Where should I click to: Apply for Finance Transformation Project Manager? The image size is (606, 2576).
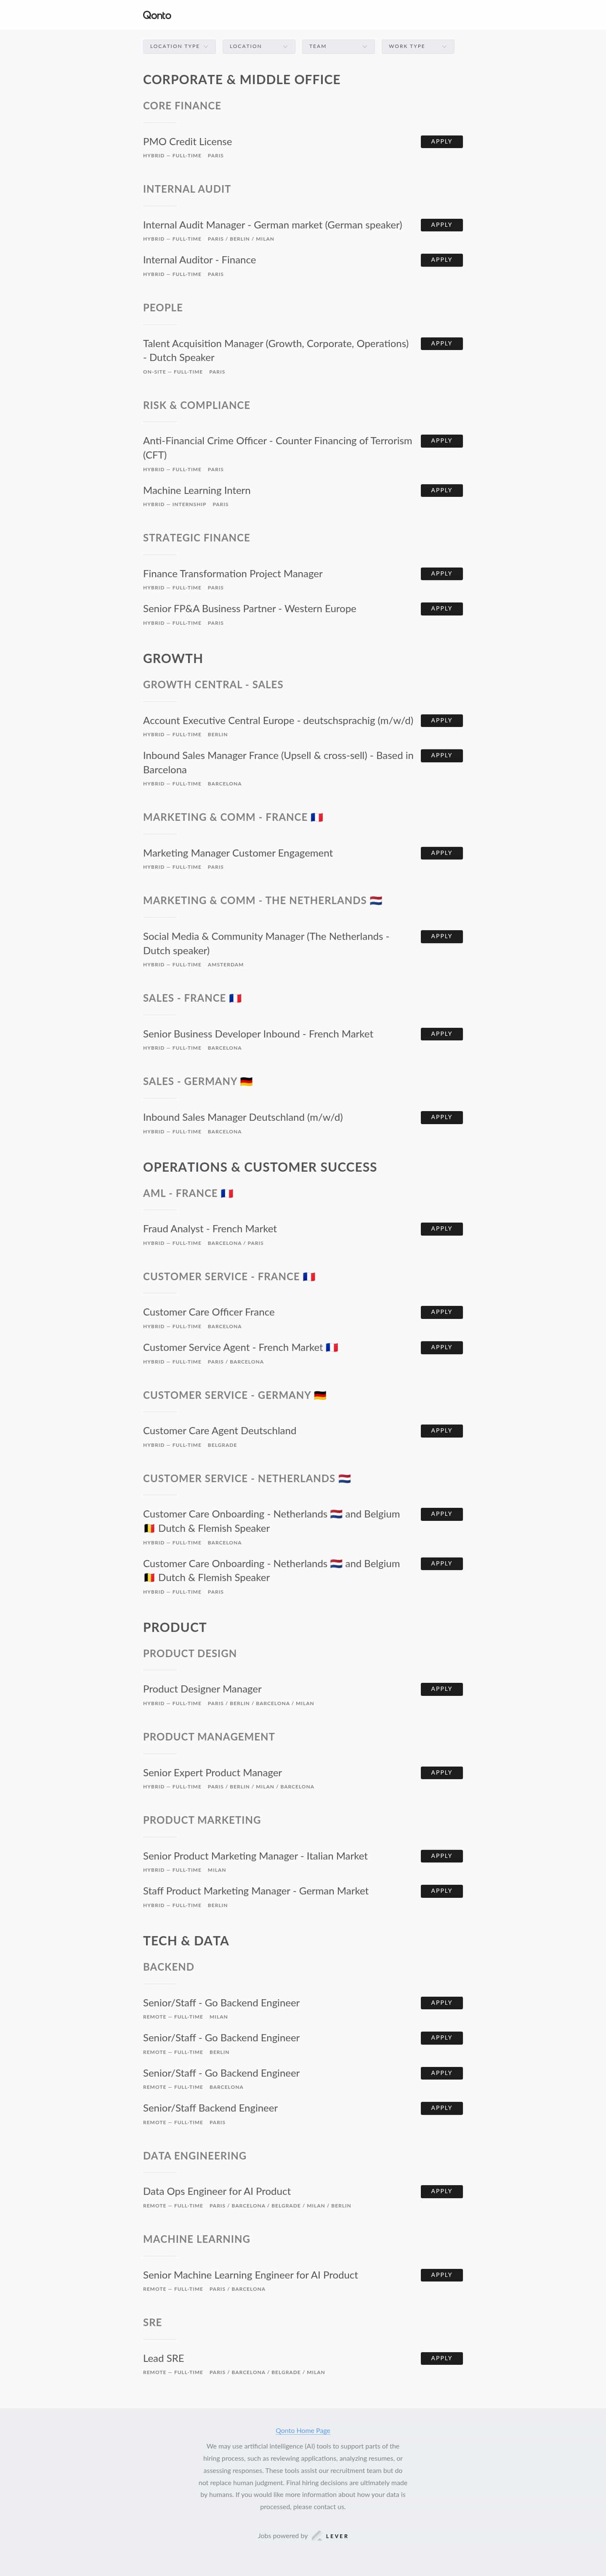click(x=441, y=574)
